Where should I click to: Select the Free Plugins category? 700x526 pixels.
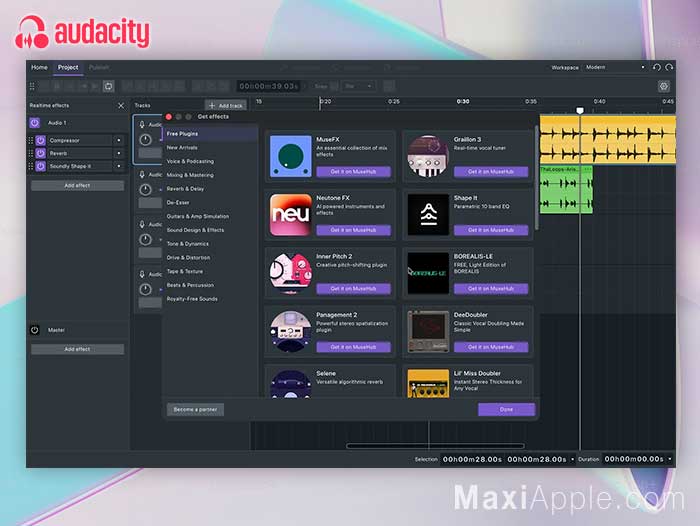point(210,134)
